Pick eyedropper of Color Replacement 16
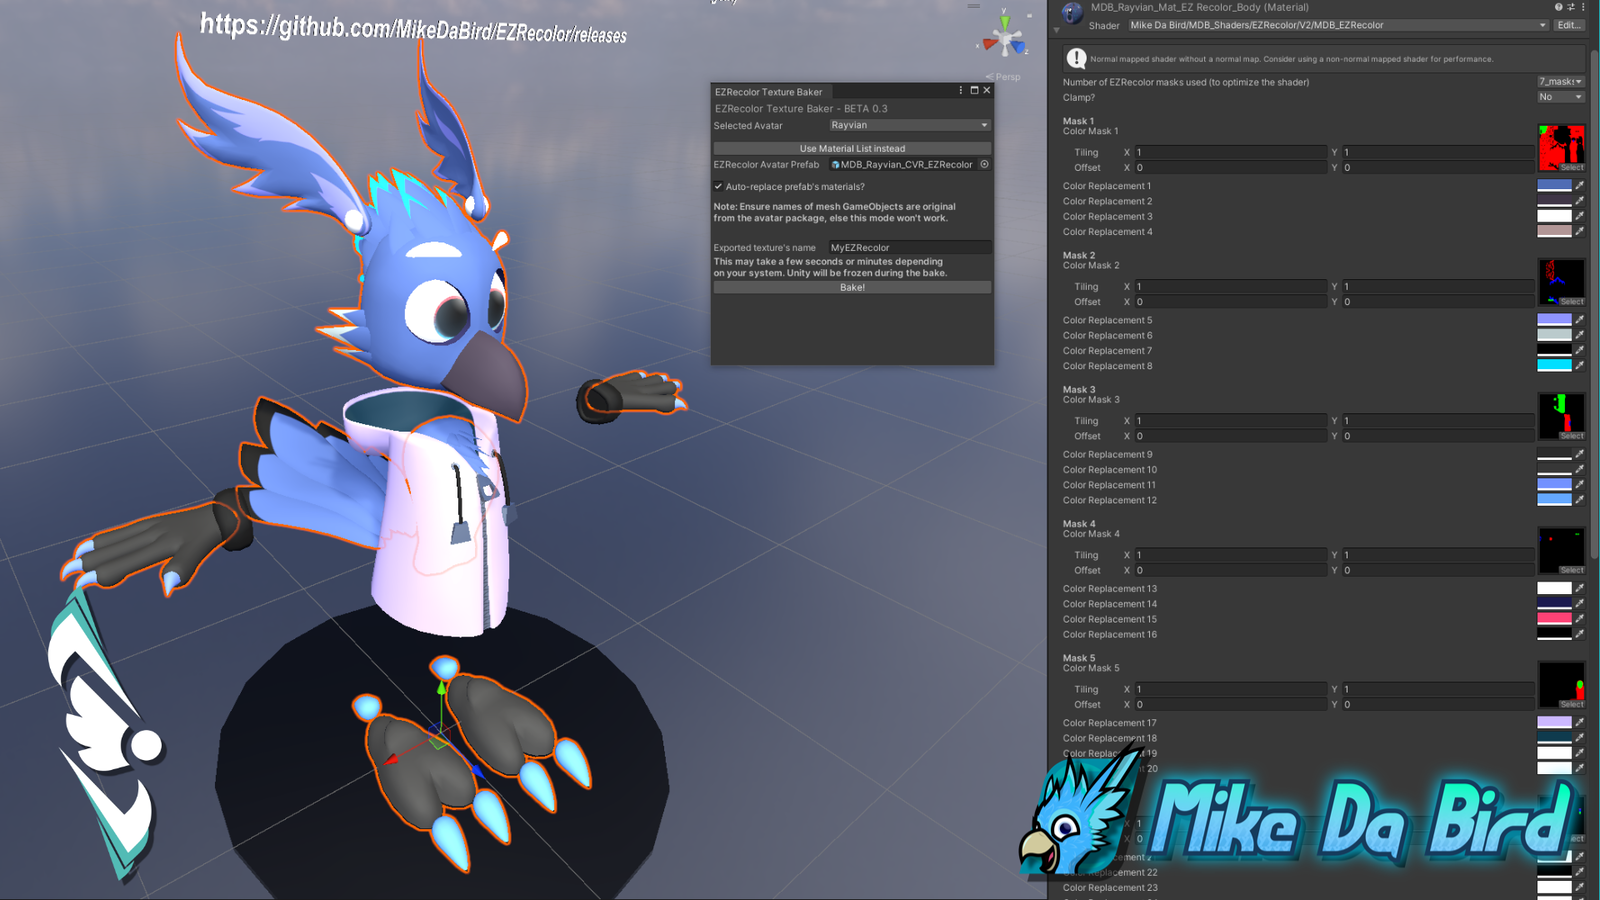This screenshot has width=1600, height=900. click(x=1580, y=634)
